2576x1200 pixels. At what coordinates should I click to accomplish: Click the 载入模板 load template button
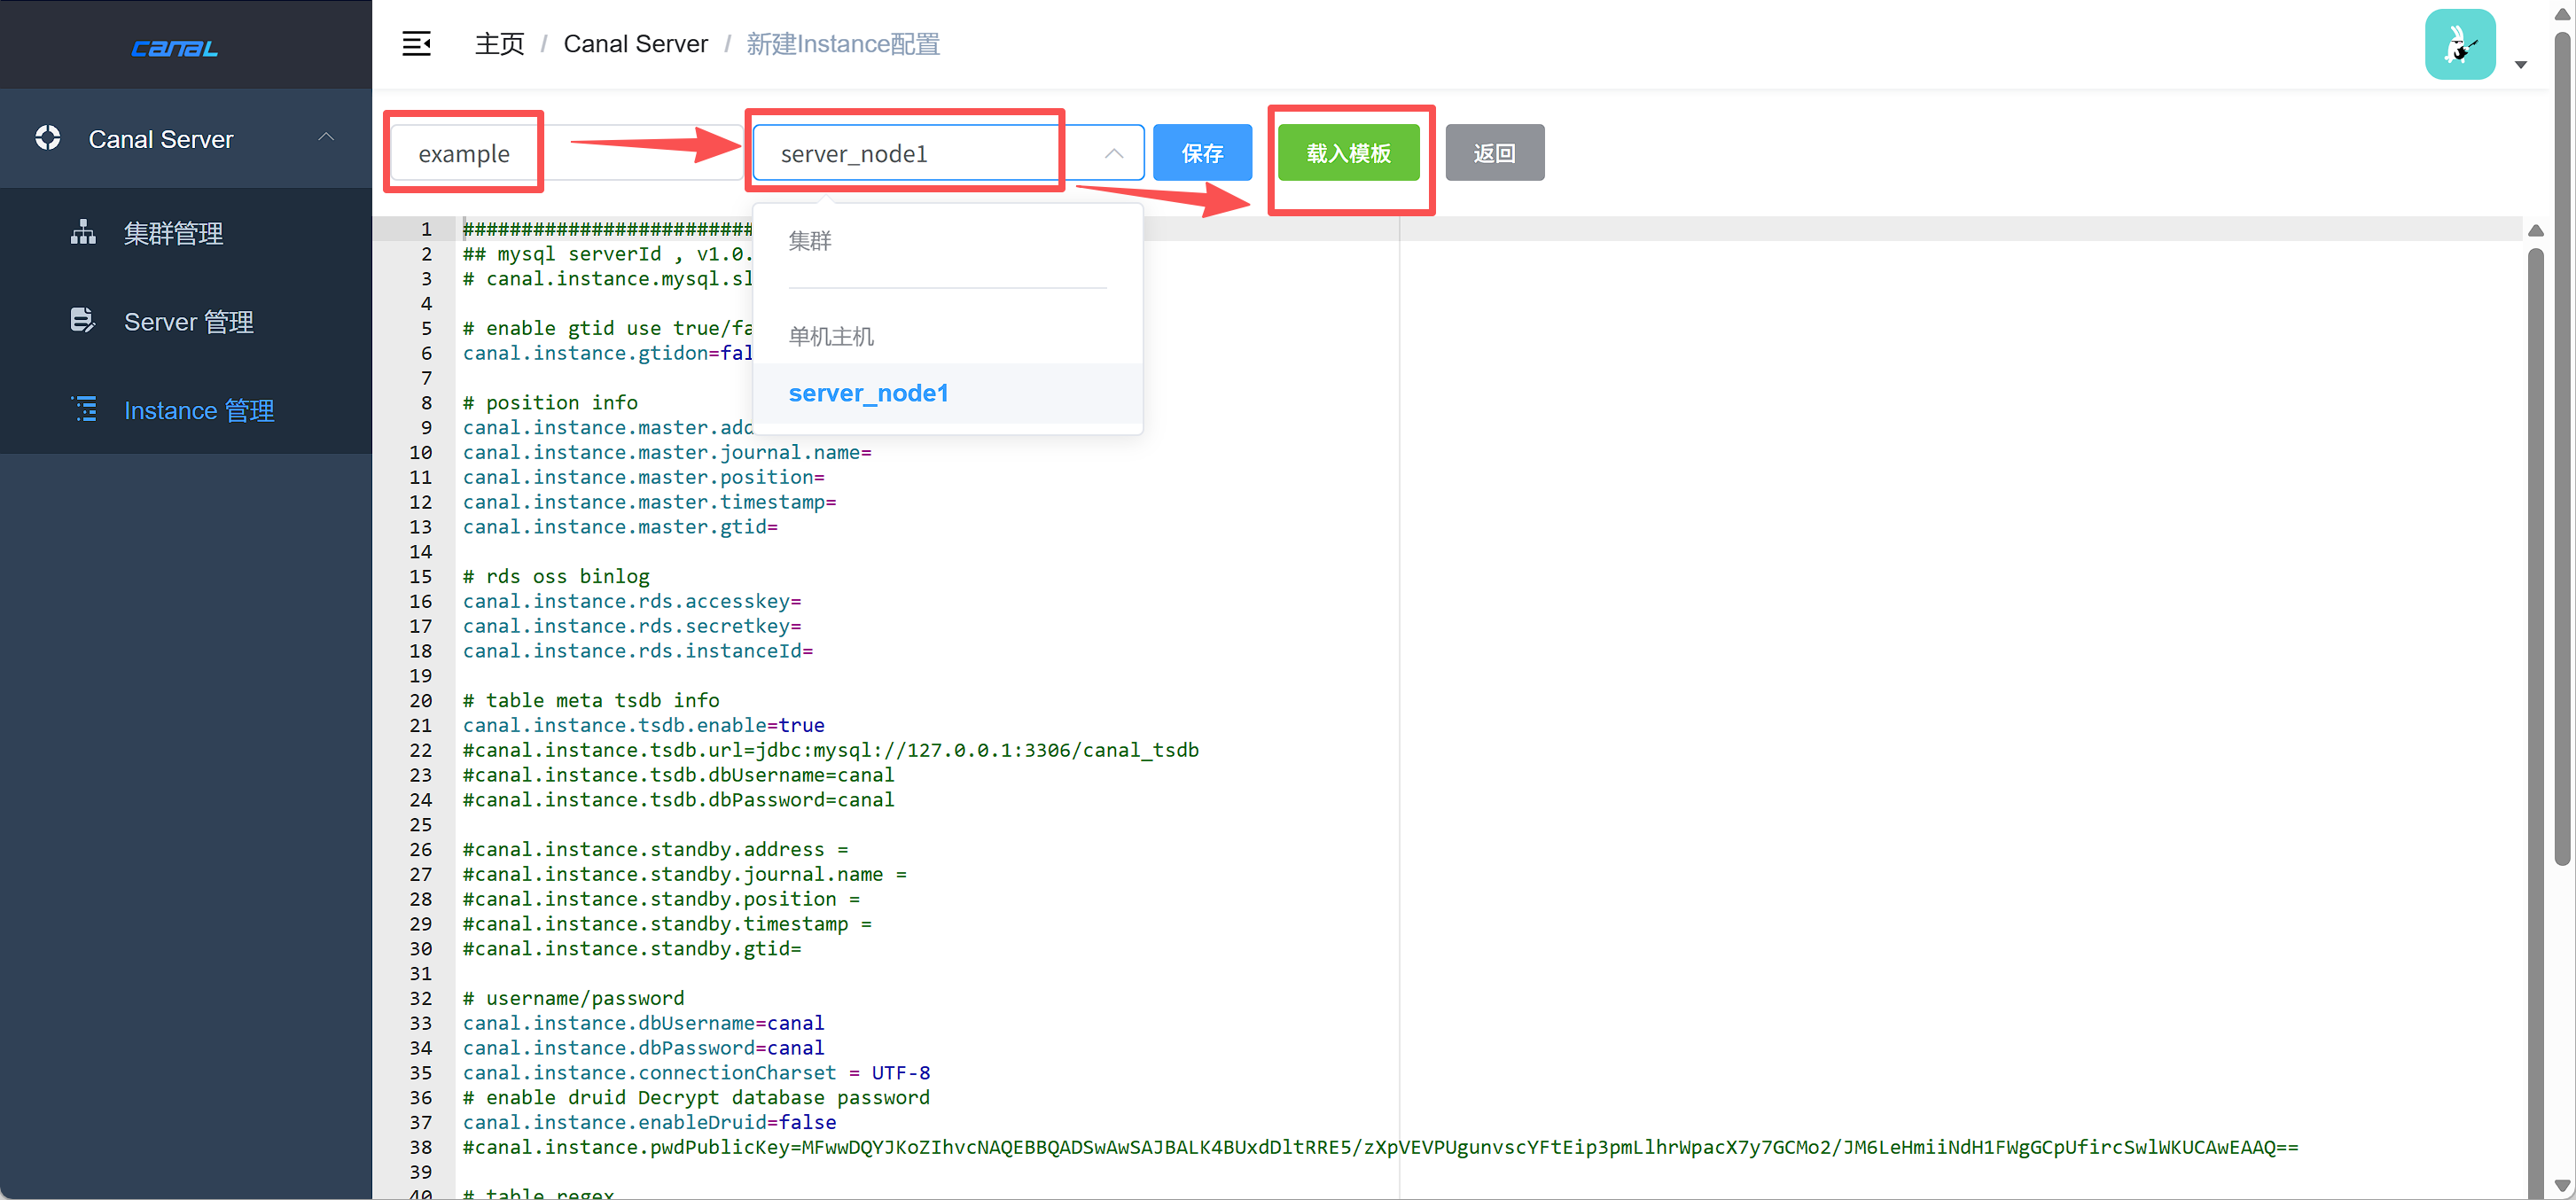(x=1348, y=153)
